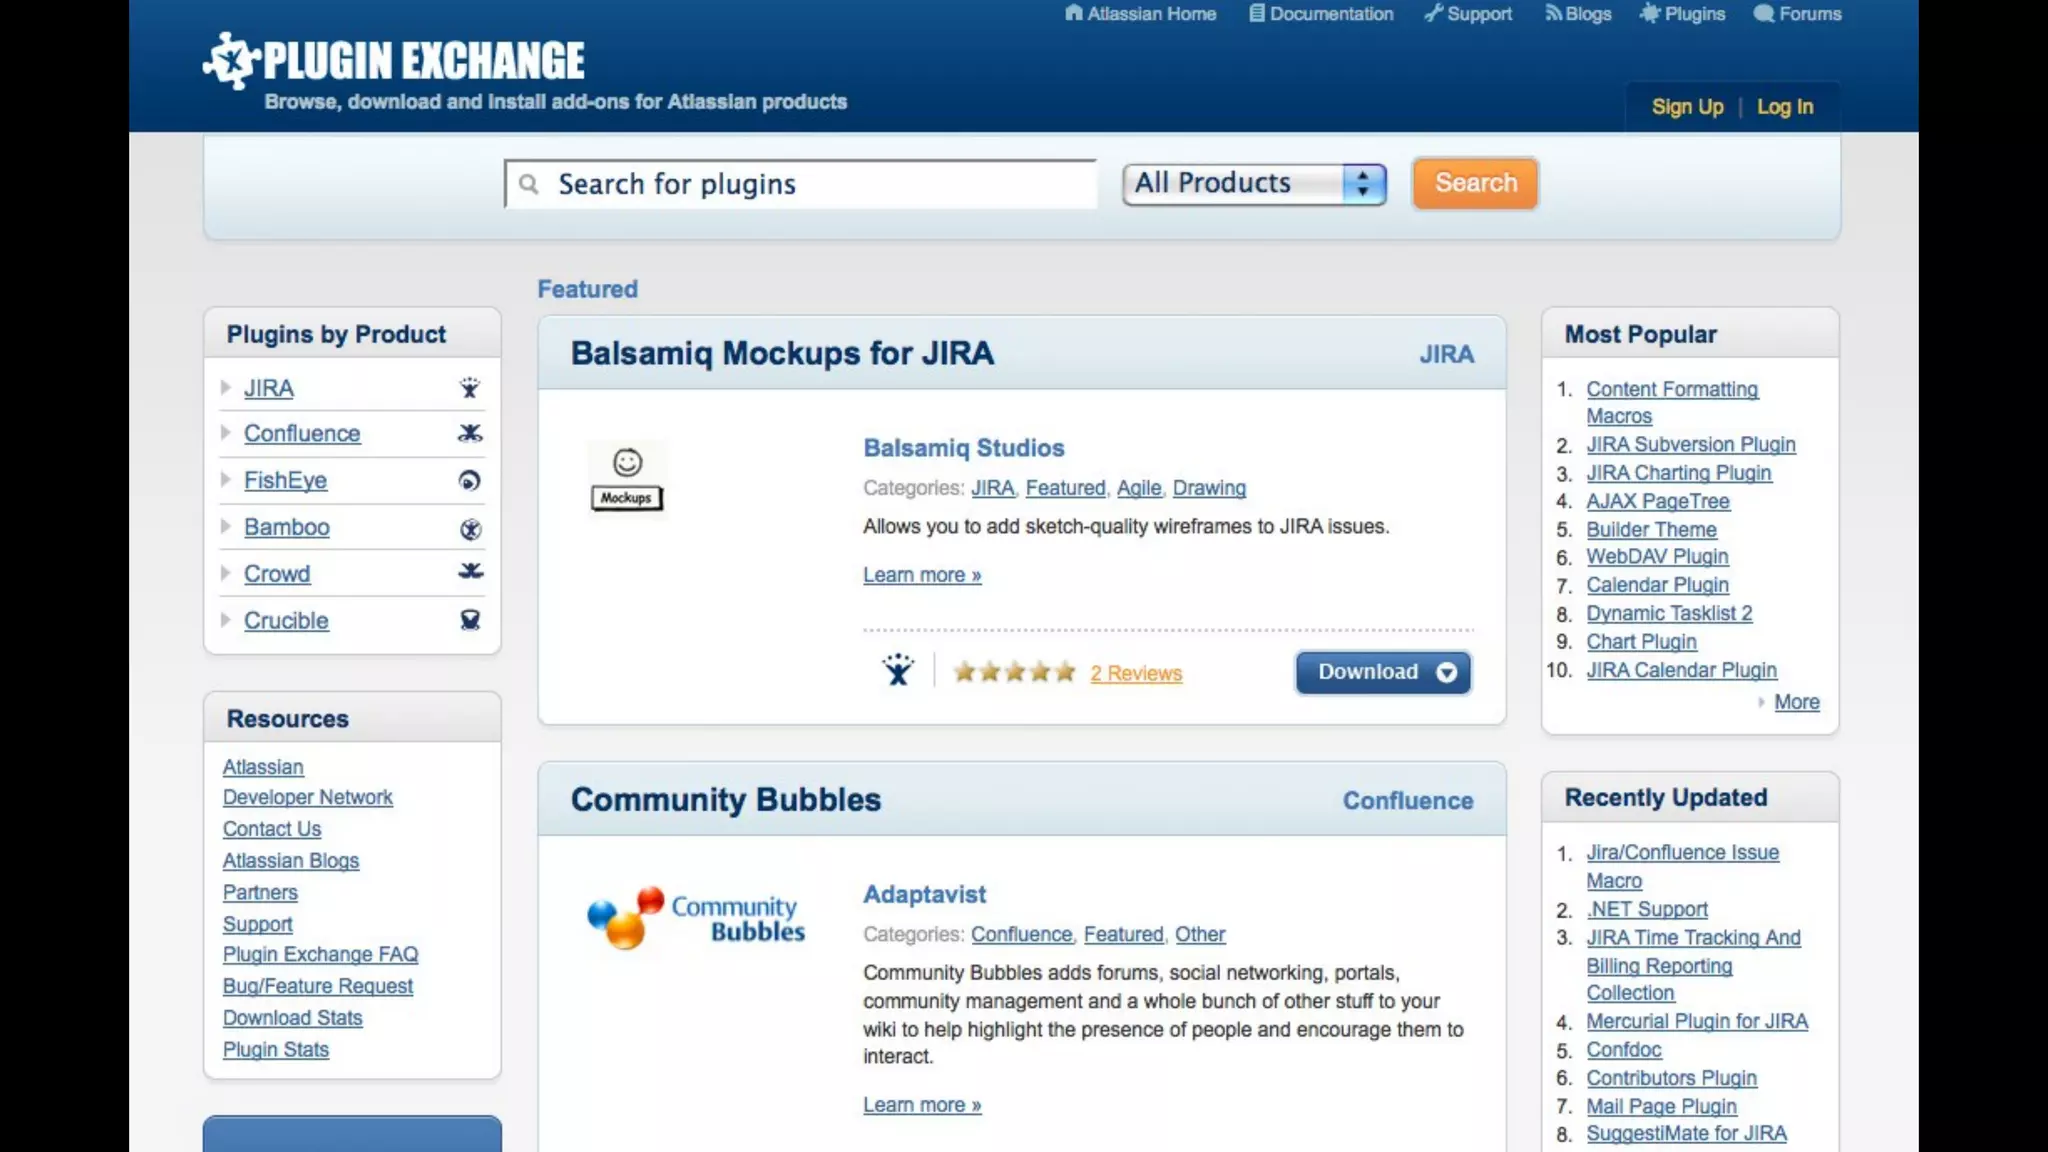Click the JIRA product icon in sidebar
The image size is (2048, 1152).
point(469,388)
